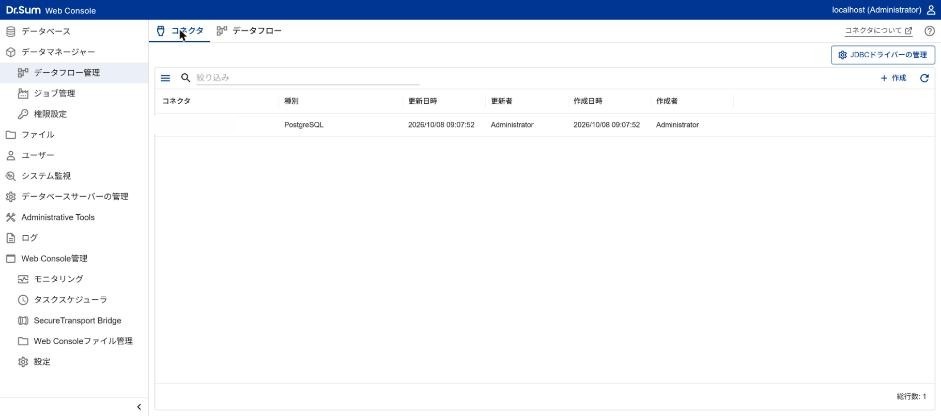941x416 pixels.
Task: Click the 更新日時 value 09:07:52 in the row
Action: tap(460, 125)
